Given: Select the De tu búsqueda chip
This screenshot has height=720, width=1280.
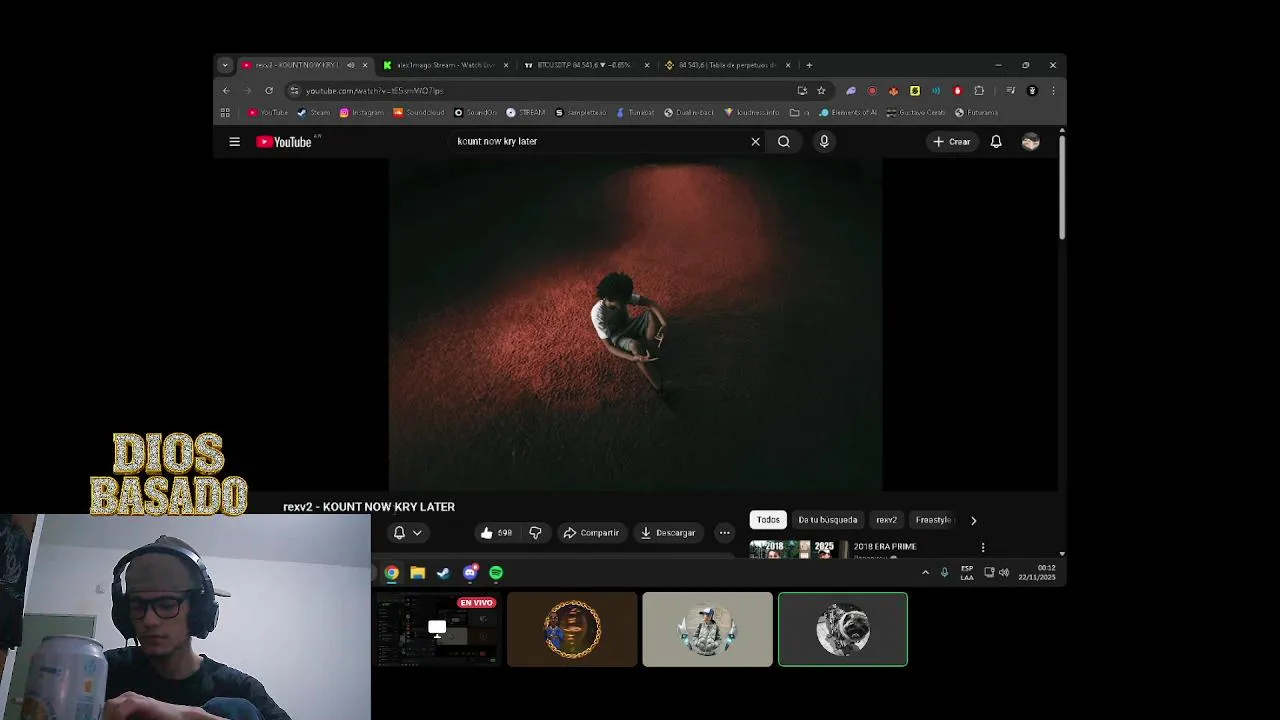Looking at the screenshot, I should click(828, 520).
